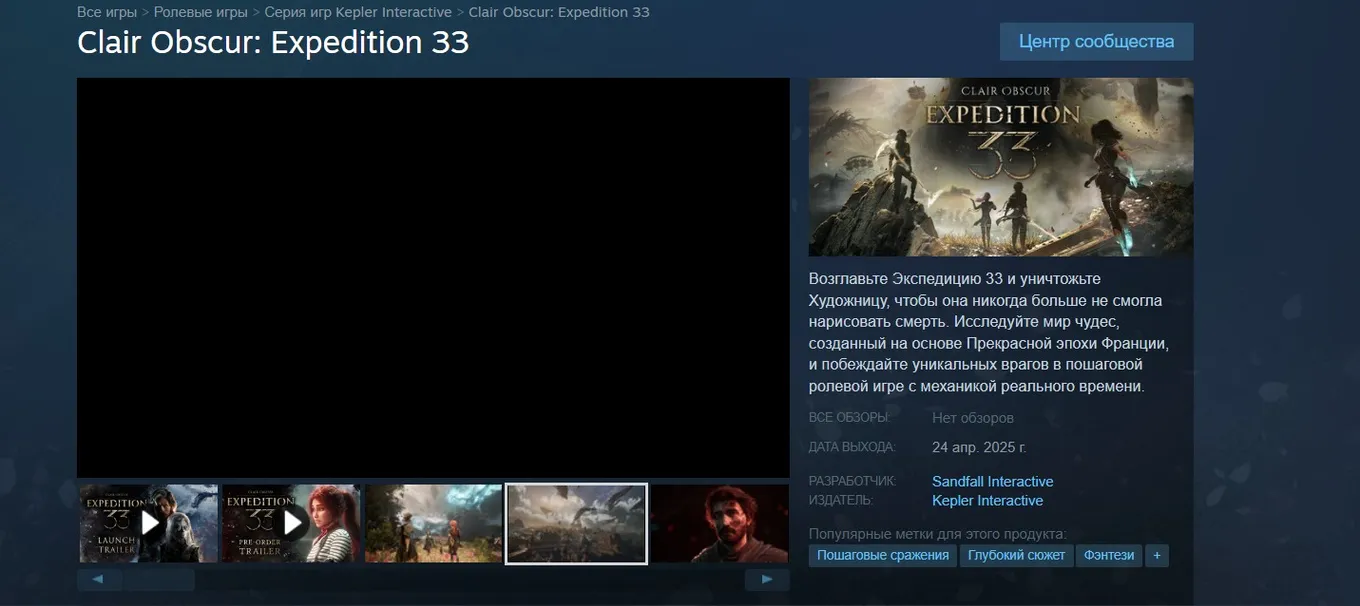Screen dimensions: 1360x606
Task: Select the Пошаговые сражения tag
Action: pos(883,555)
